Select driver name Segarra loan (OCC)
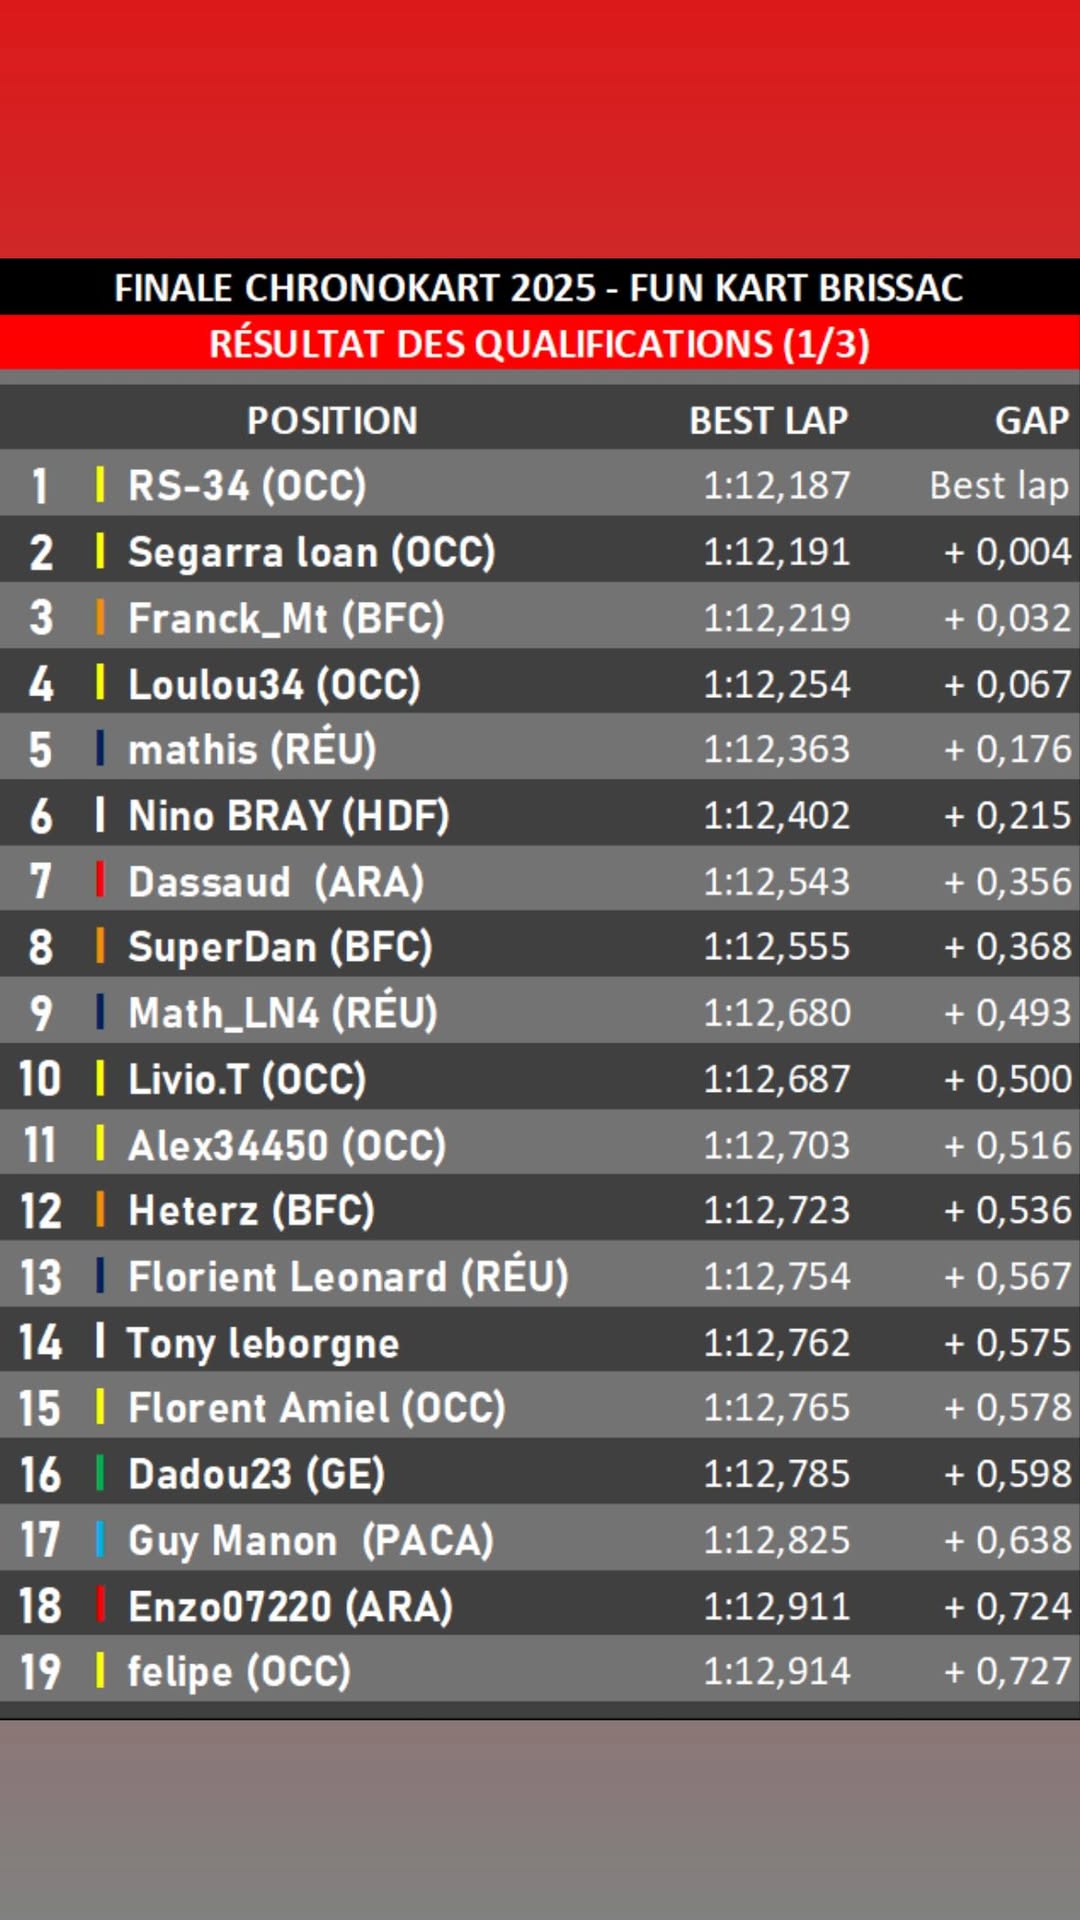This screenshot has width=1080, height=1920. tap(311, 552)
